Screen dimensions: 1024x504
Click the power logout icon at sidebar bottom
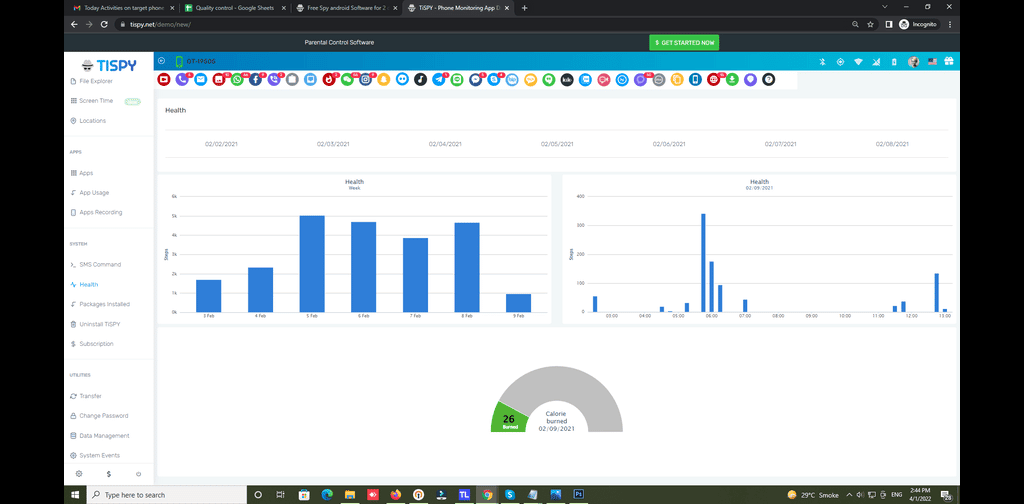pos(138,474)
